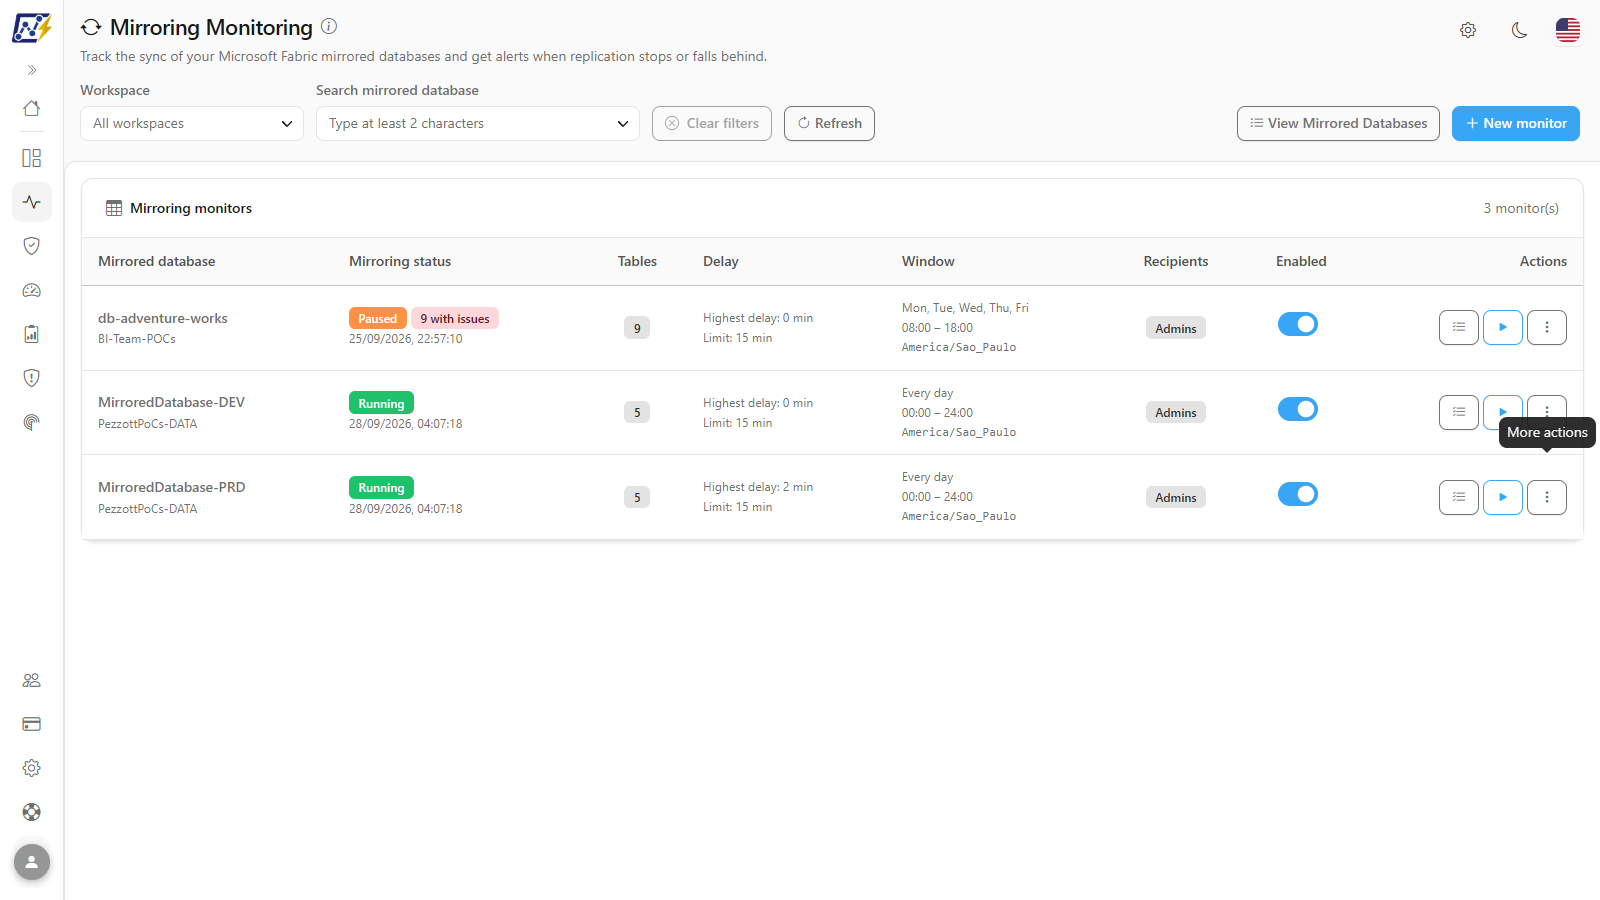
Task: Toggle Enabled switch for db-adventure-works
Action: 1298,324
